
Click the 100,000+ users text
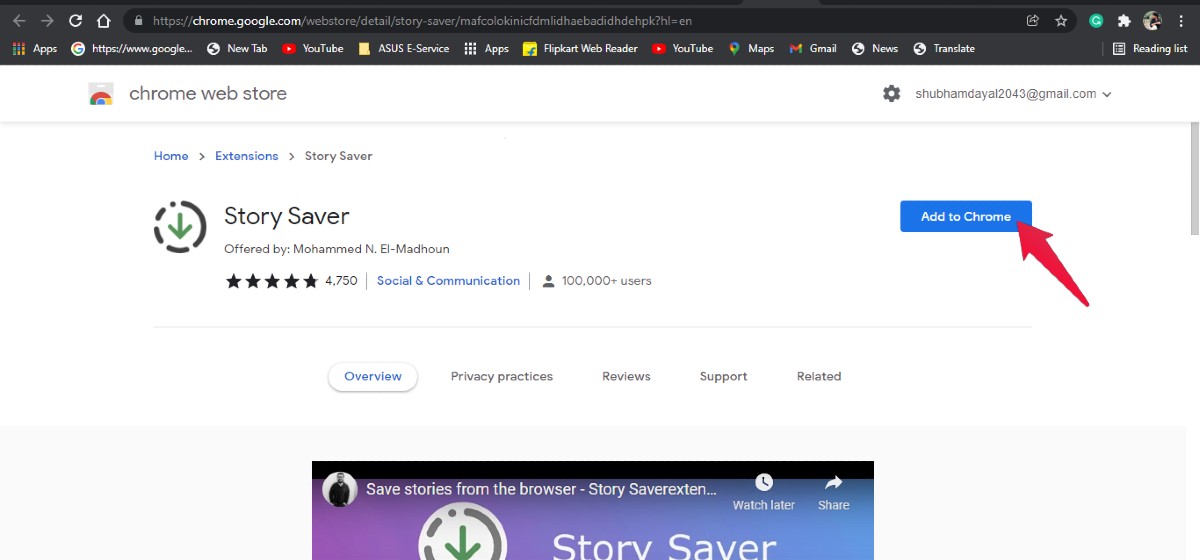[606, 281]
